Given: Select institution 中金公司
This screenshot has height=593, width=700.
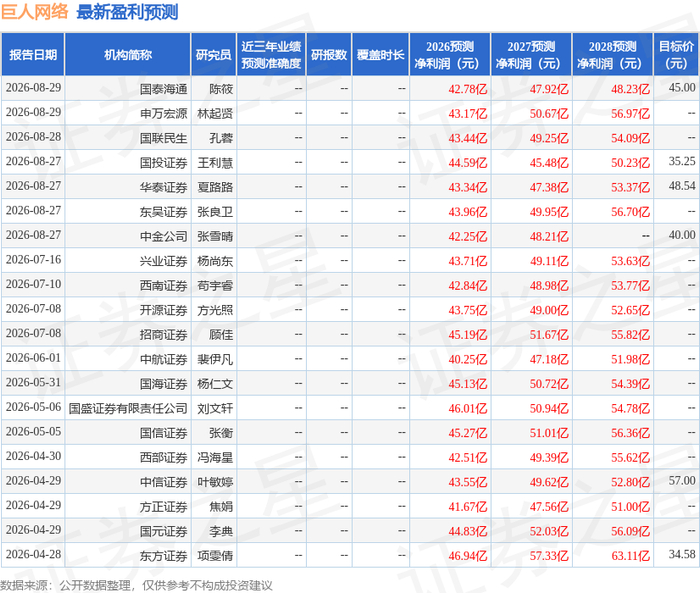Looking at the screenshot, I should click(163, 236).
